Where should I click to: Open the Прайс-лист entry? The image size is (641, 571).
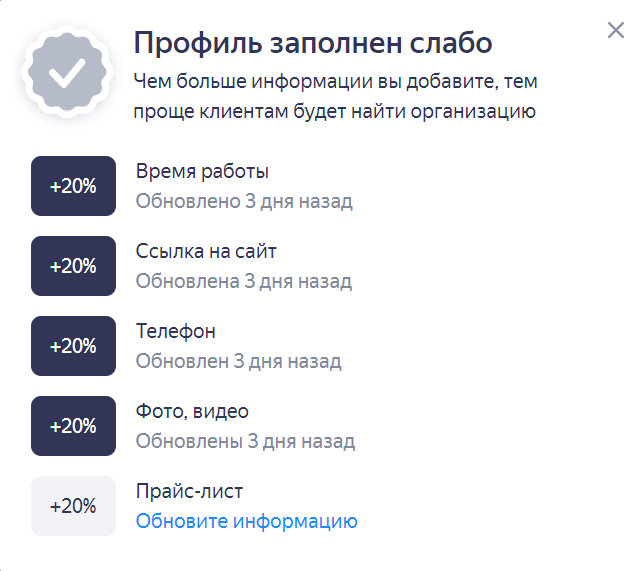(190, 491)
